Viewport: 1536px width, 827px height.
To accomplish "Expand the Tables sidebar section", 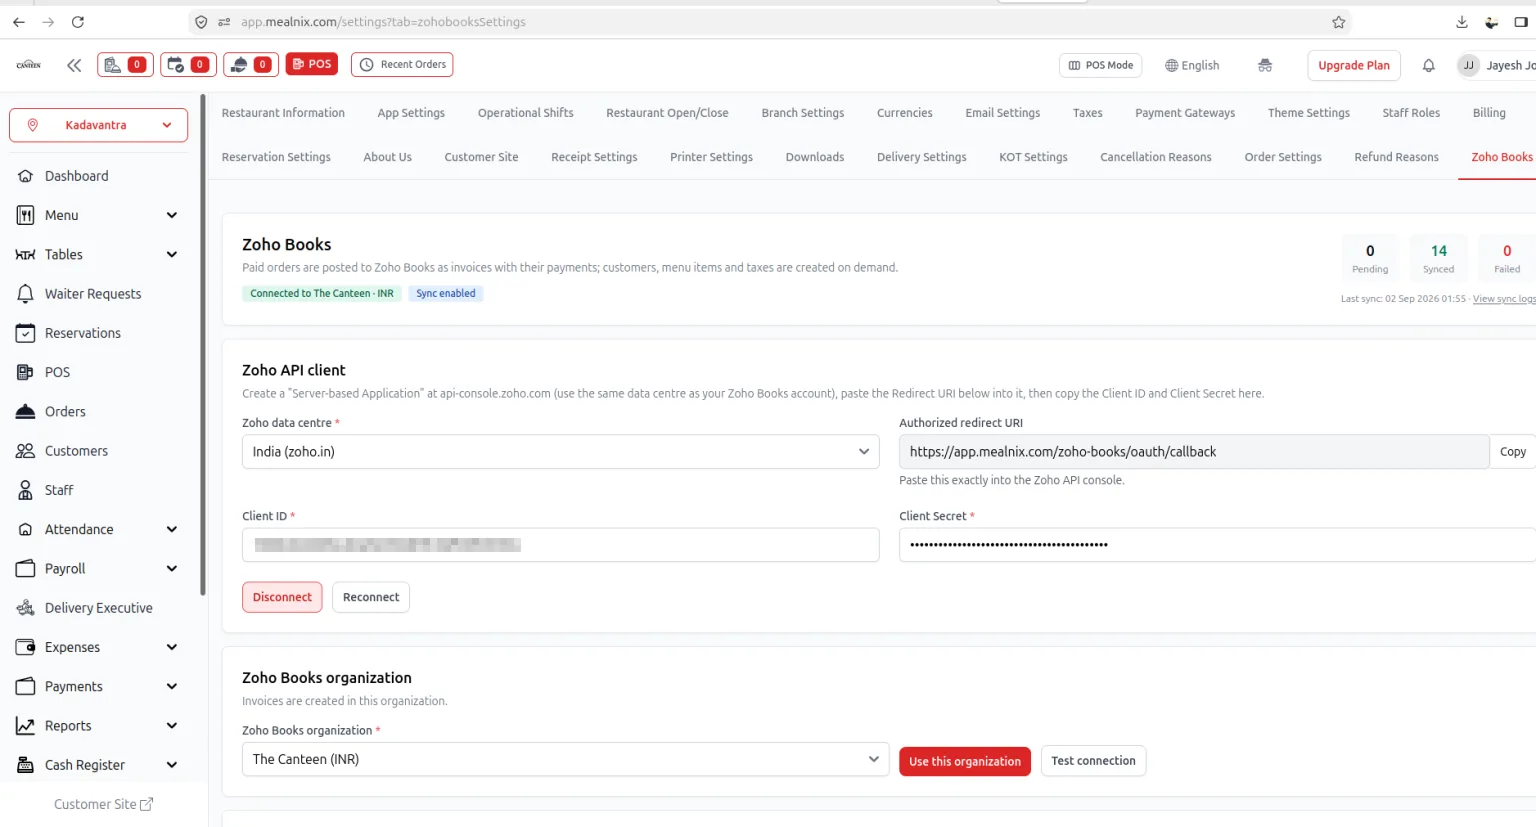I will click(x=98, y=255).
